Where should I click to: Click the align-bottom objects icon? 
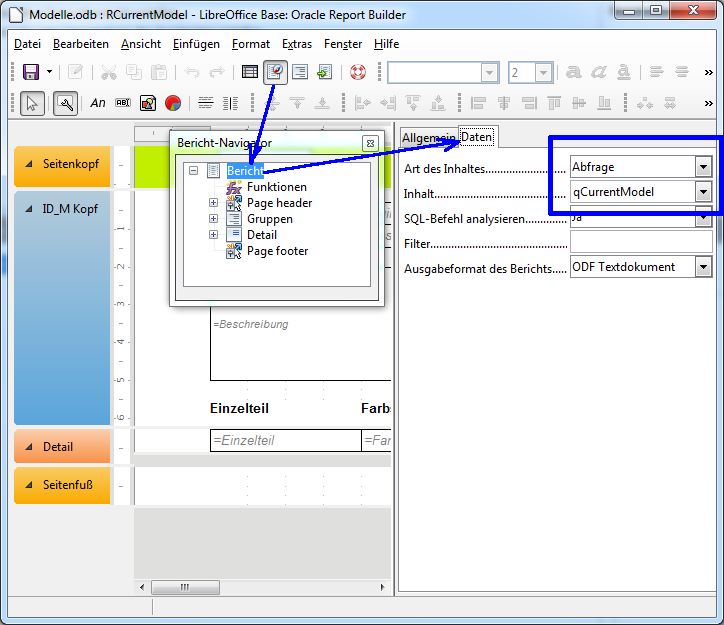point(604,103)
